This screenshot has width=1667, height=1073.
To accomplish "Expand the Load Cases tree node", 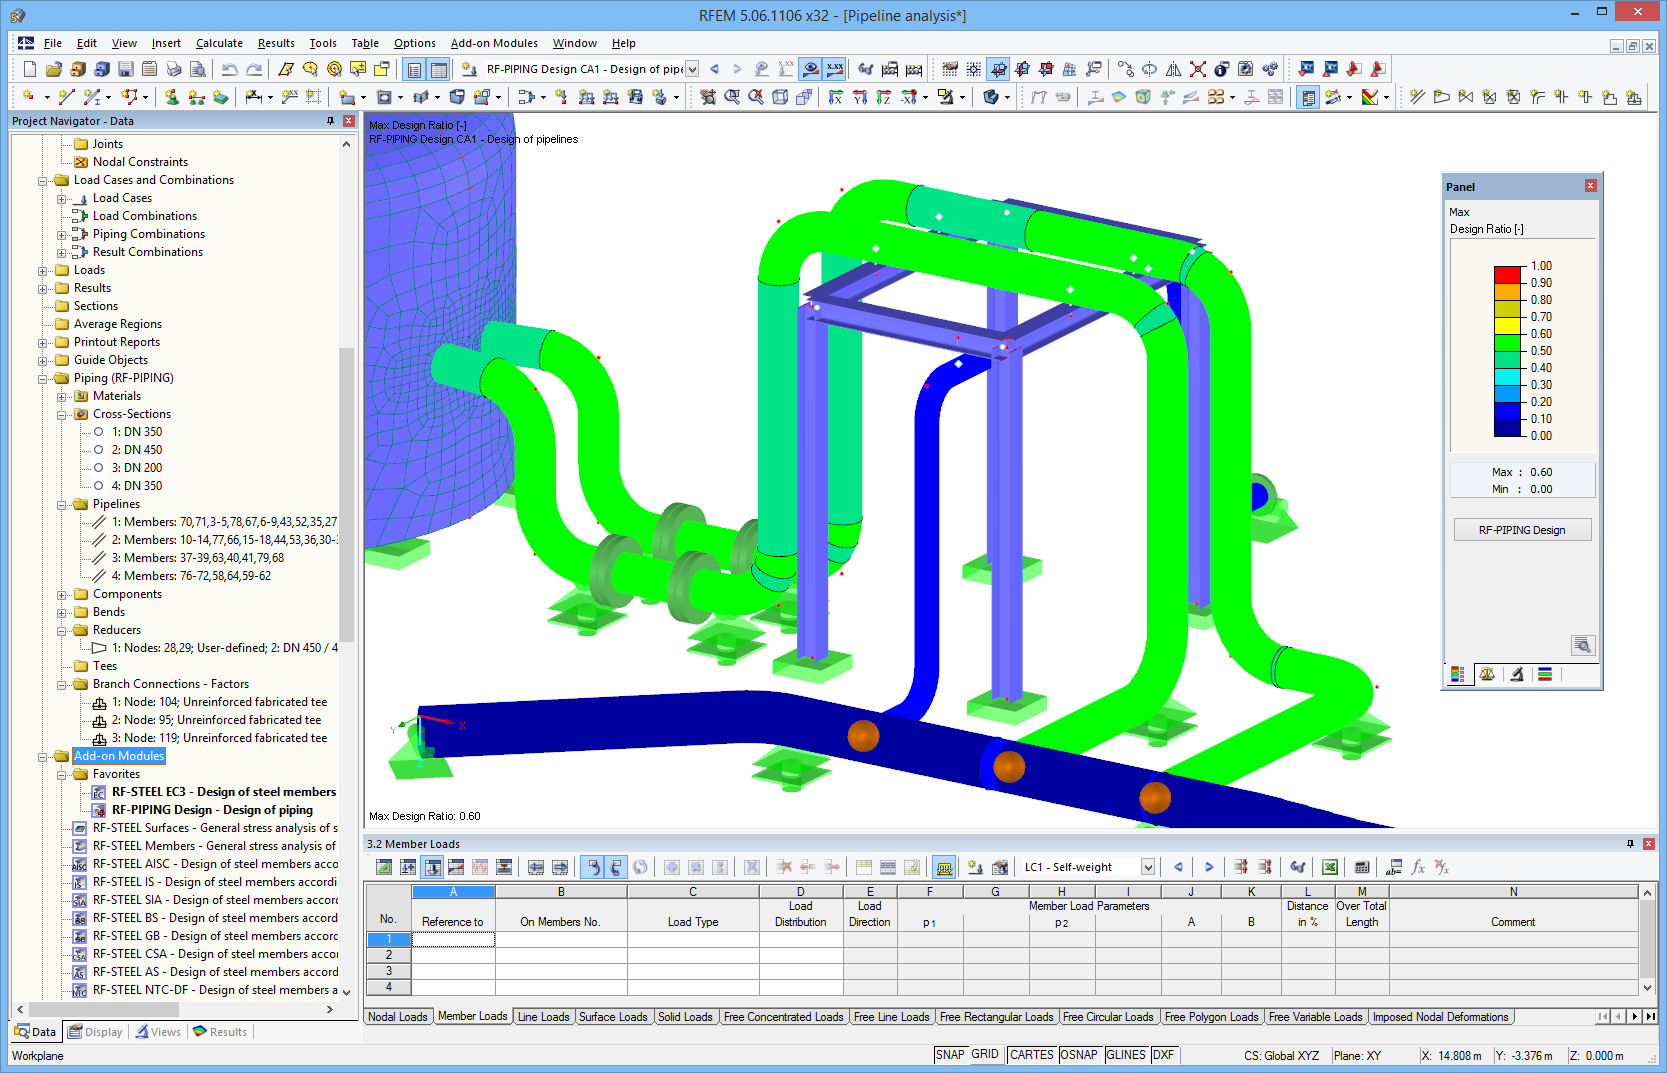I will (62, 197).
